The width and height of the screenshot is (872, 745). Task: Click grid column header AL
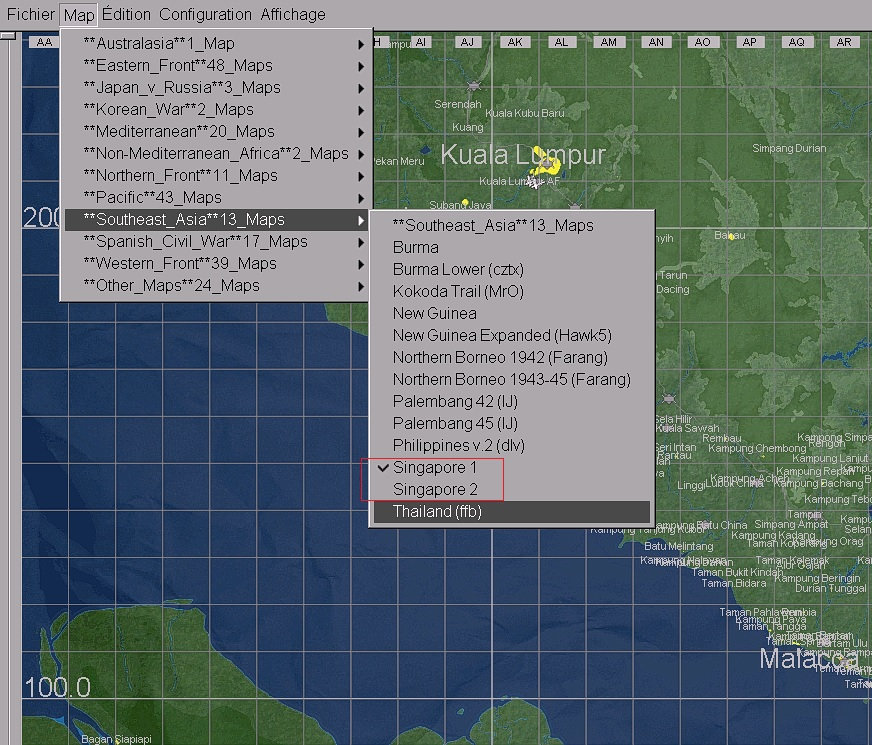coord(562,42)
